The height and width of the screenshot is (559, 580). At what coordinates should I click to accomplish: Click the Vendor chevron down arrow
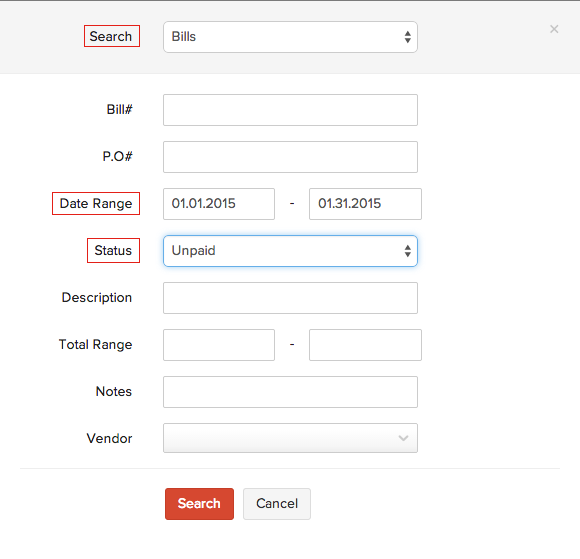[403, 438]
